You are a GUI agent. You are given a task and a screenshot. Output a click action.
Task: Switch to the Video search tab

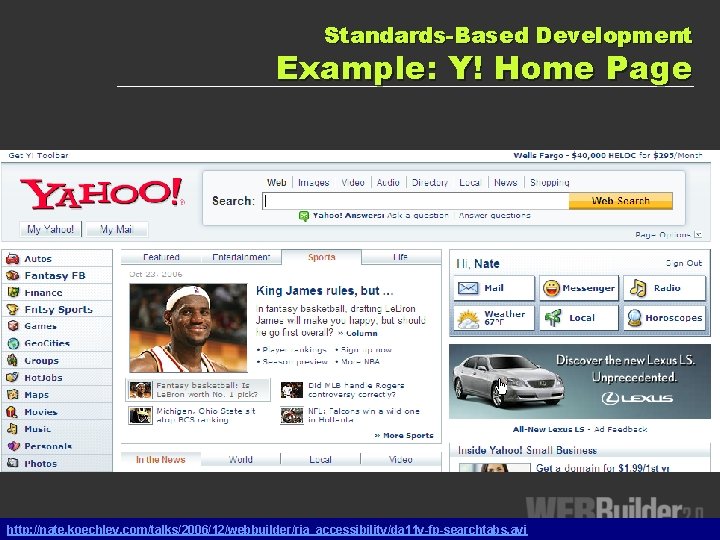pyautogui.click(x=353, y=182)
